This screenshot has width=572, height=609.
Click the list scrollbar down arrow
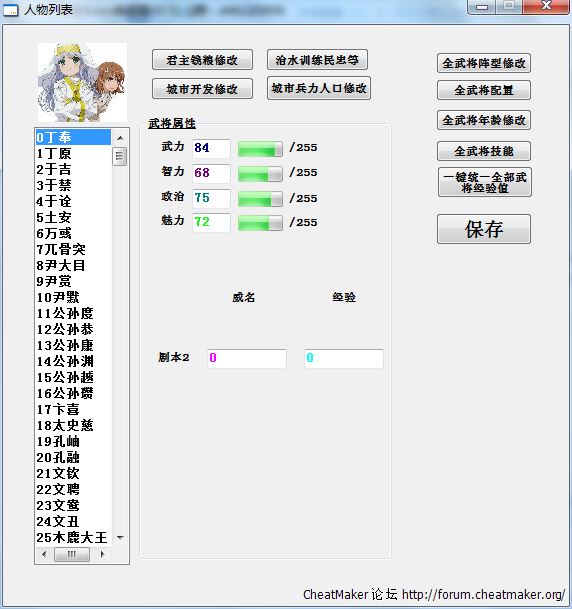point(120,538)
